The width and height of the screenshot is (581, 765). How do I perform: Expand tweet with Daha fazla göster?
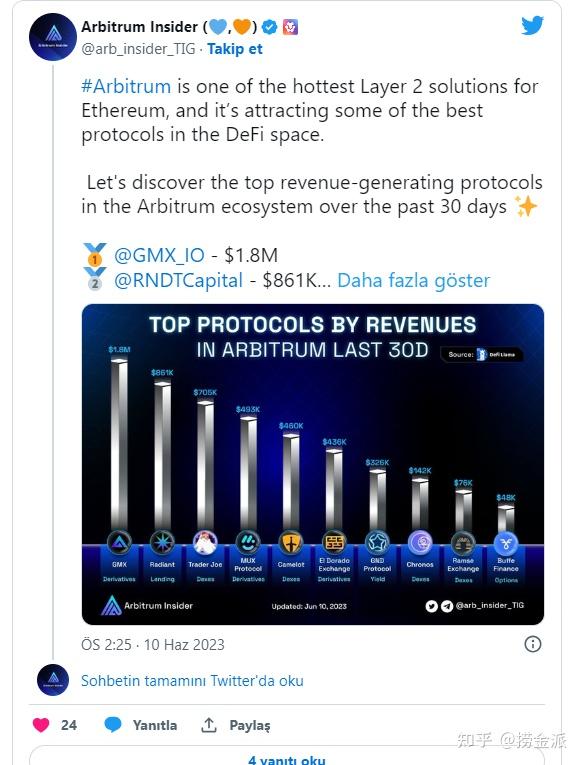coord(413,281)
